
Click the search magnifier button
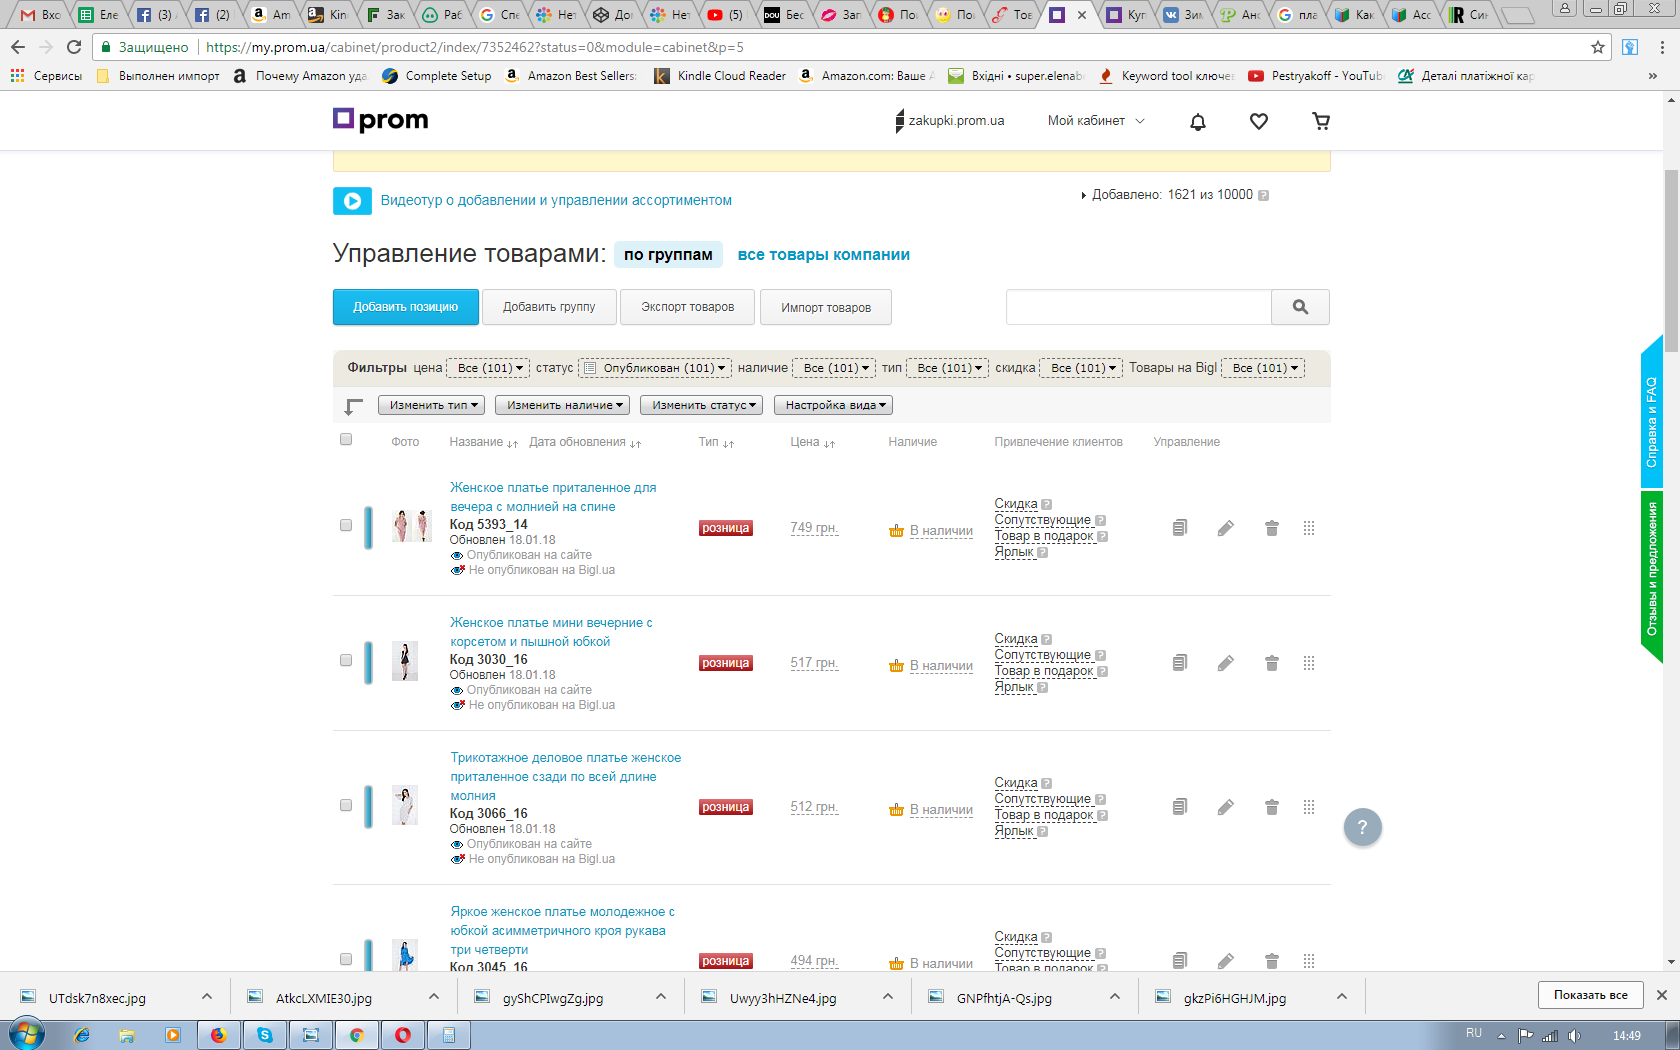click(x=1300, y=307)
